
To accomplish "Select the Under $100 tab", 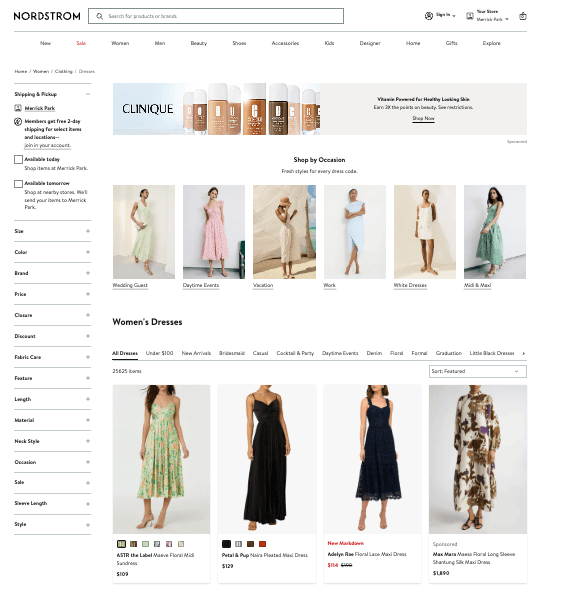I will click(159, 353).
